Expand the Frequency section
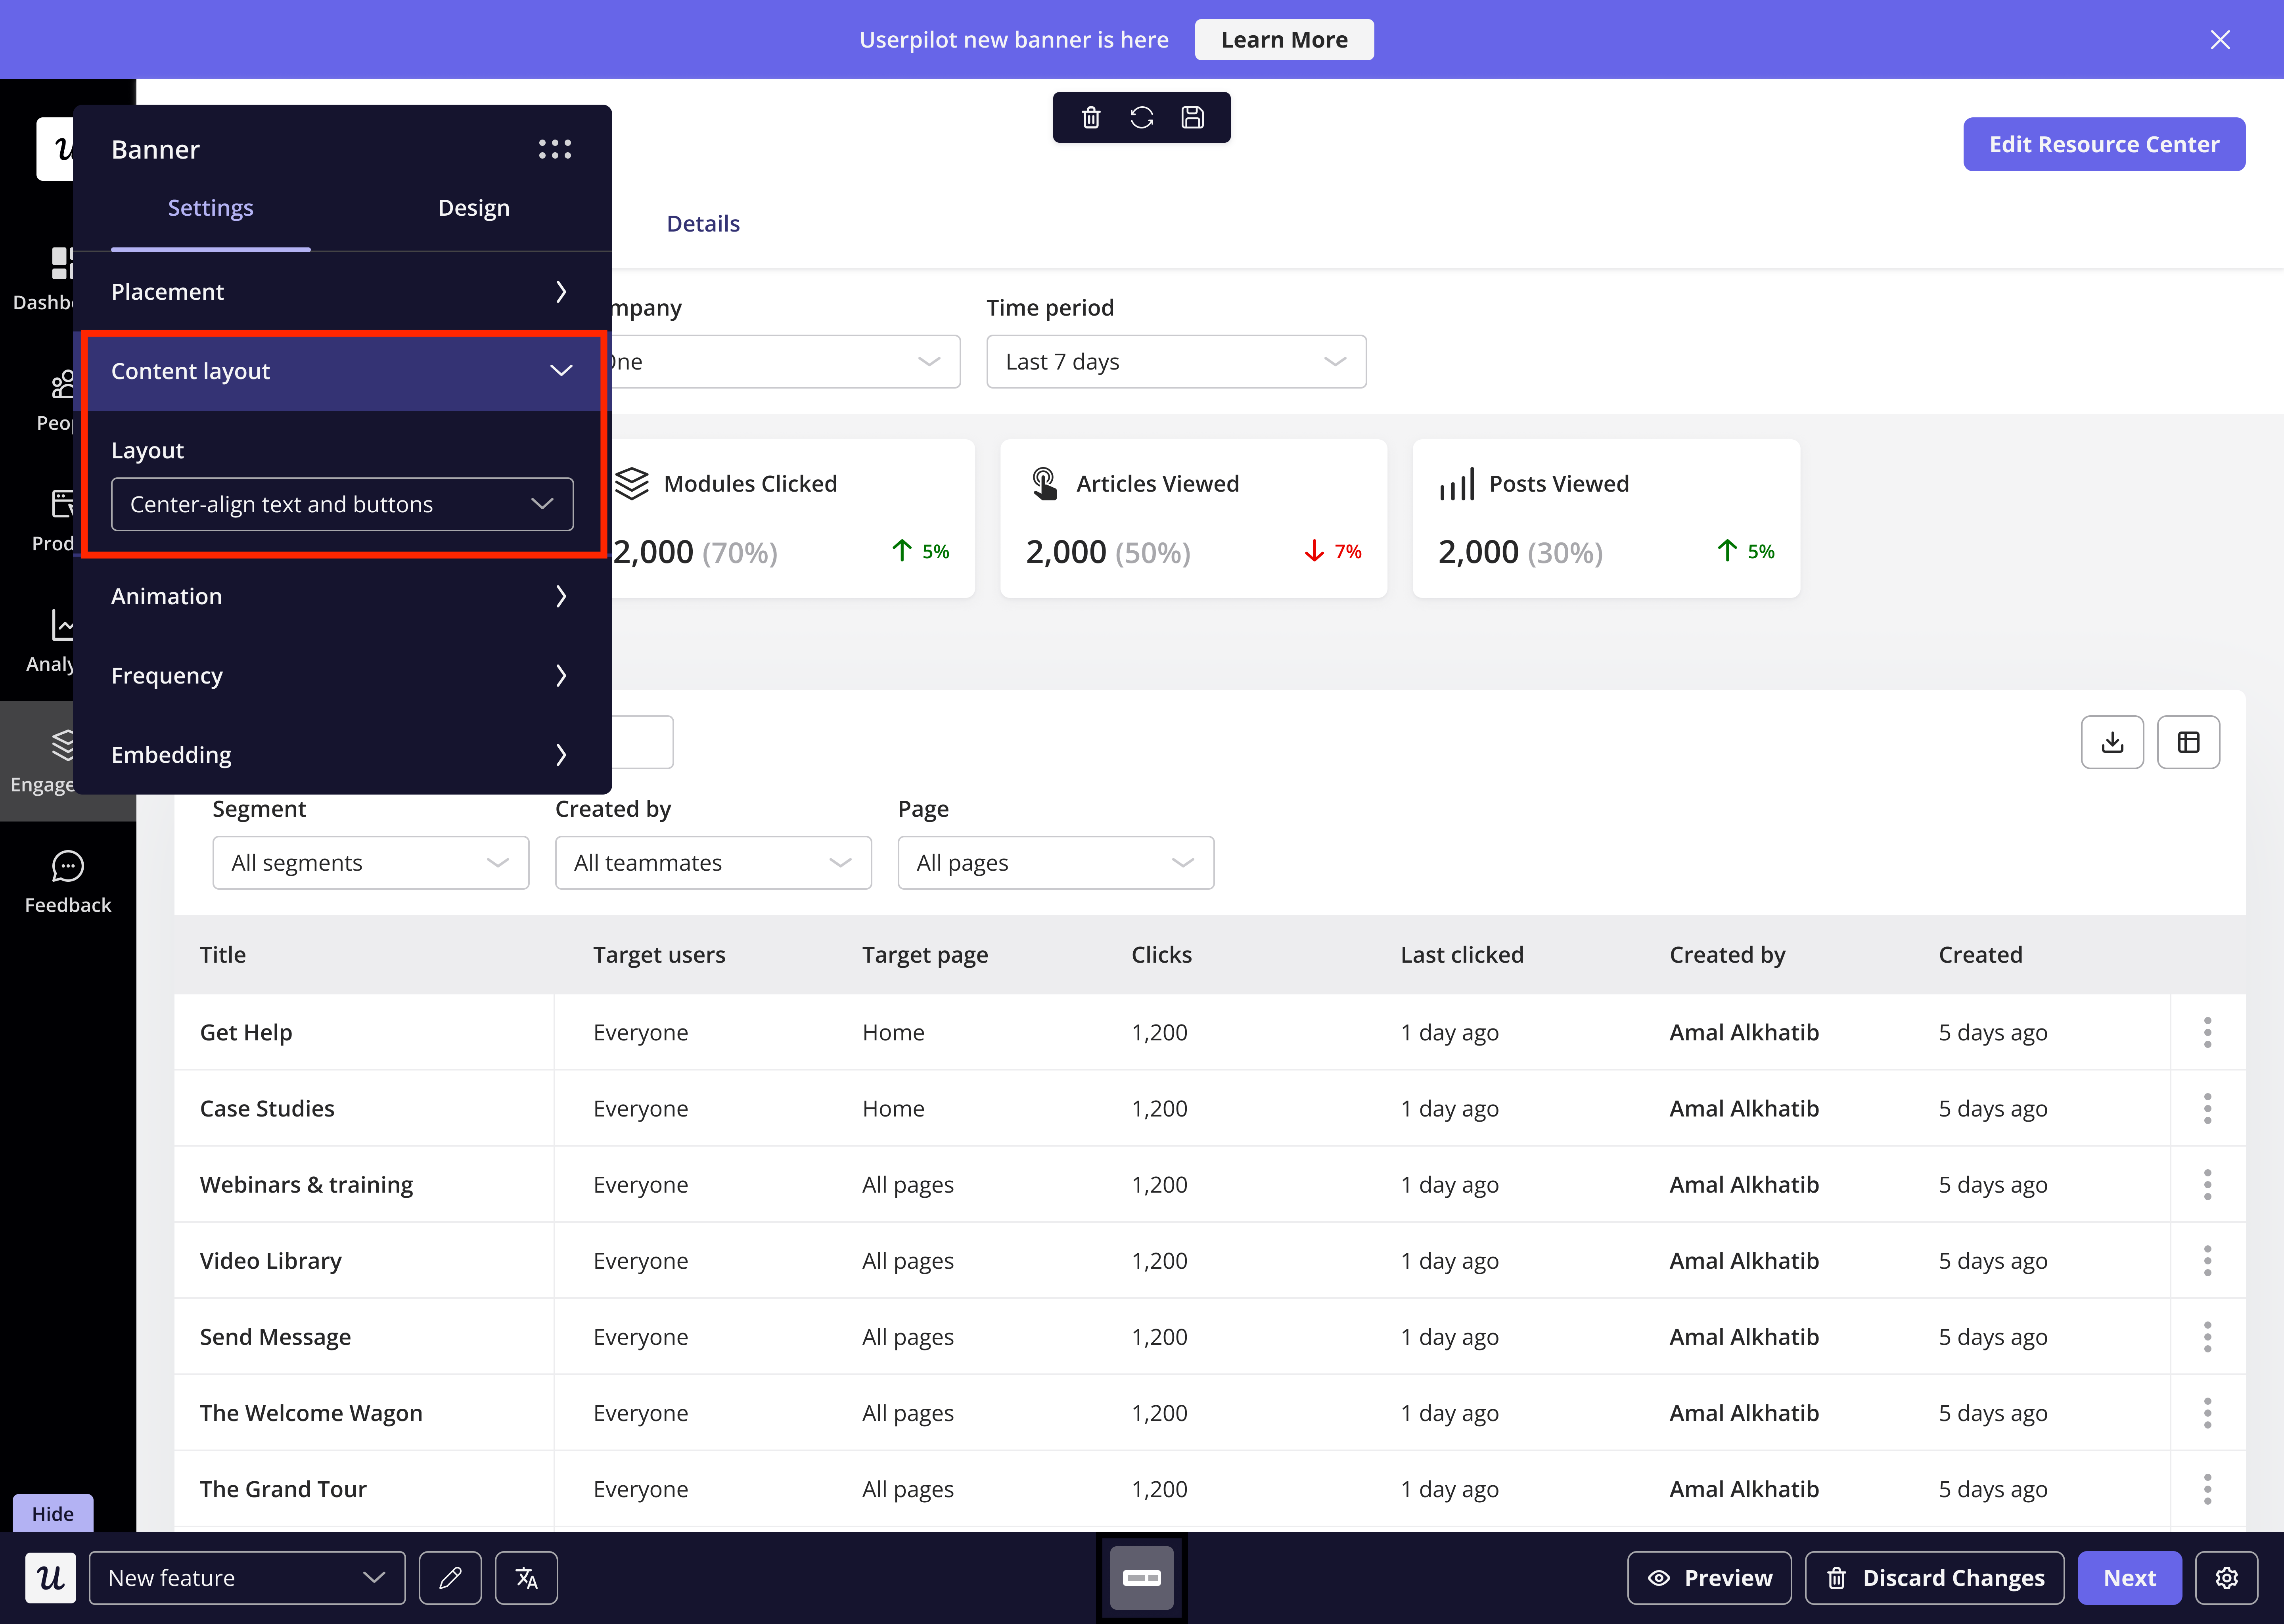The height and width of the screenshot is (1624, 2284). [342, 676]
